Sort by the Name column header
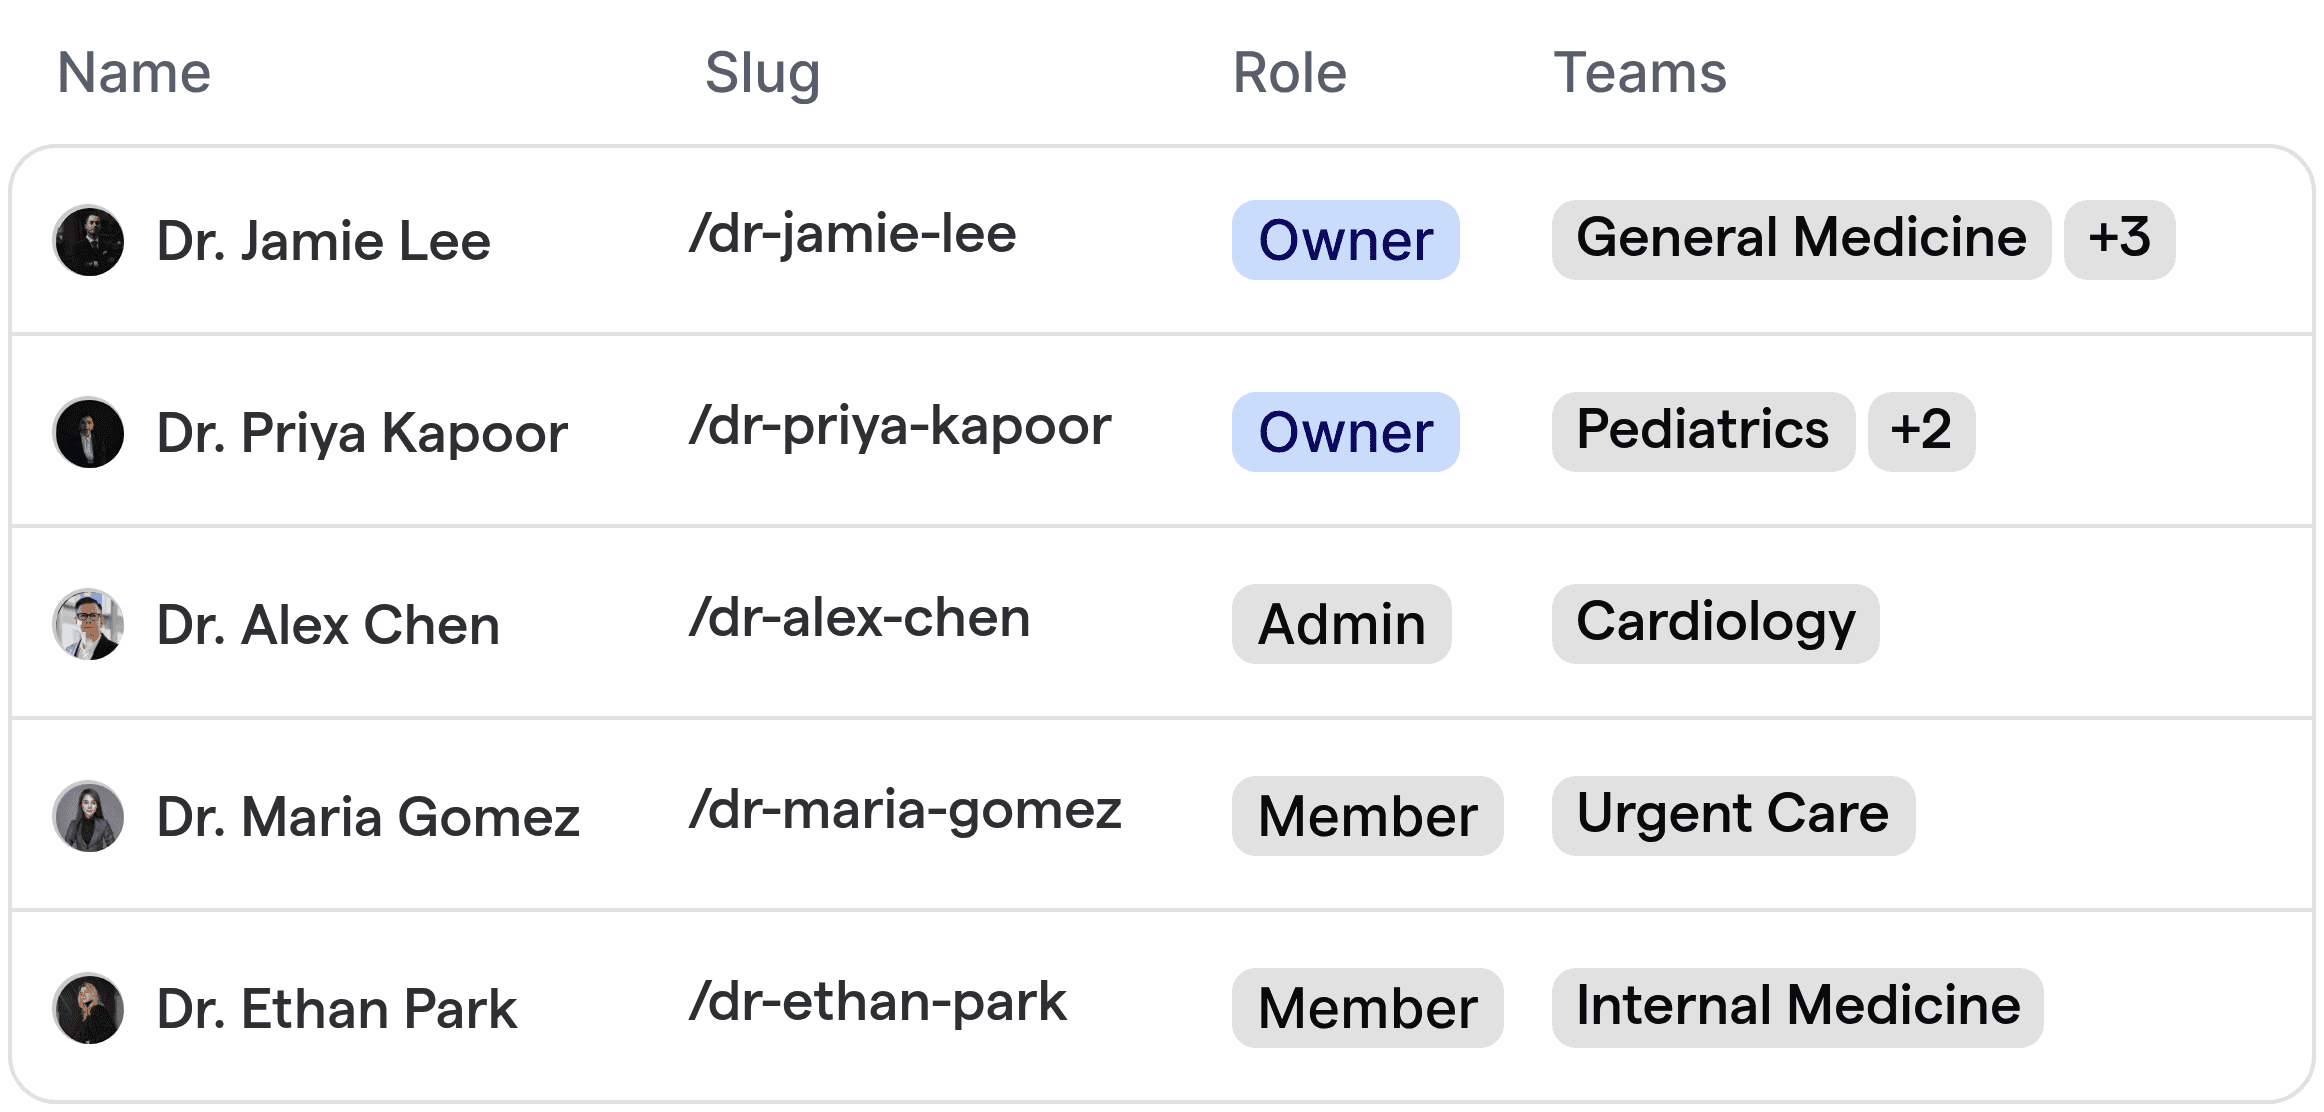The image size is (2324, 1112). 133,71
